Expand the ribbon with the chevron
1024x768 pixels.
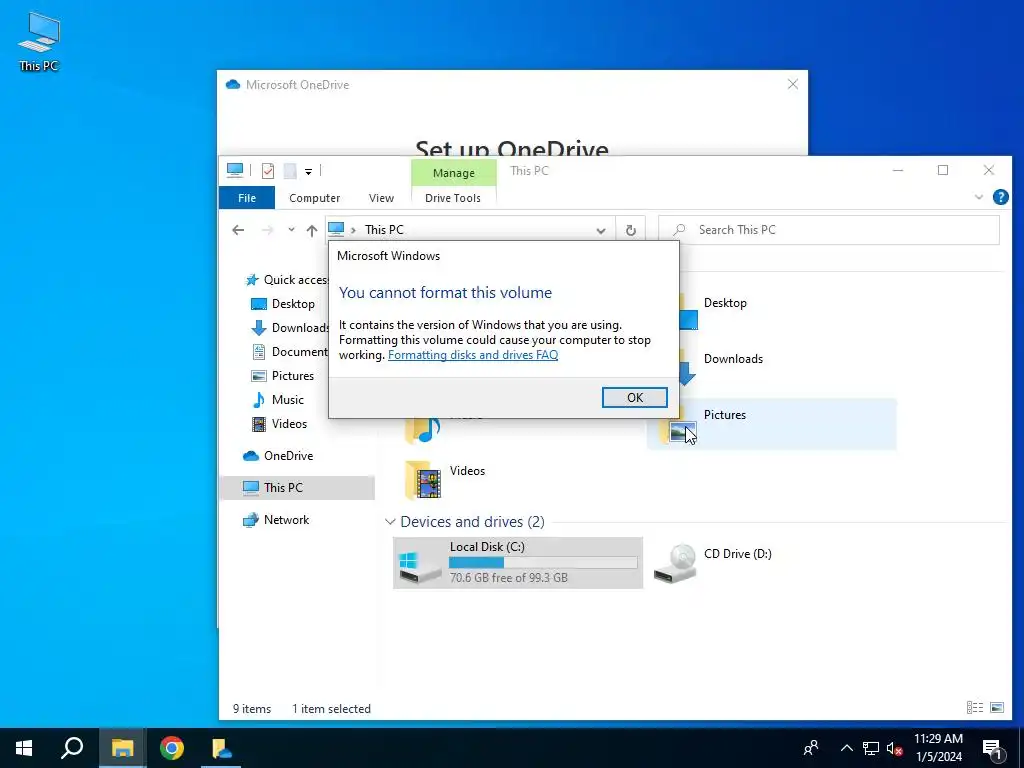pos(978,197)
